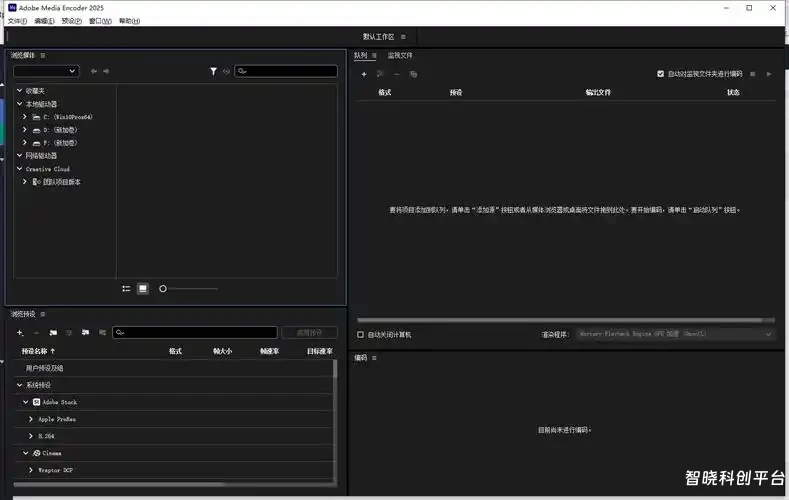Switch to the 监视文件 watch folders tab
This screenshot has height=500, width=789.
click(400, 55)
